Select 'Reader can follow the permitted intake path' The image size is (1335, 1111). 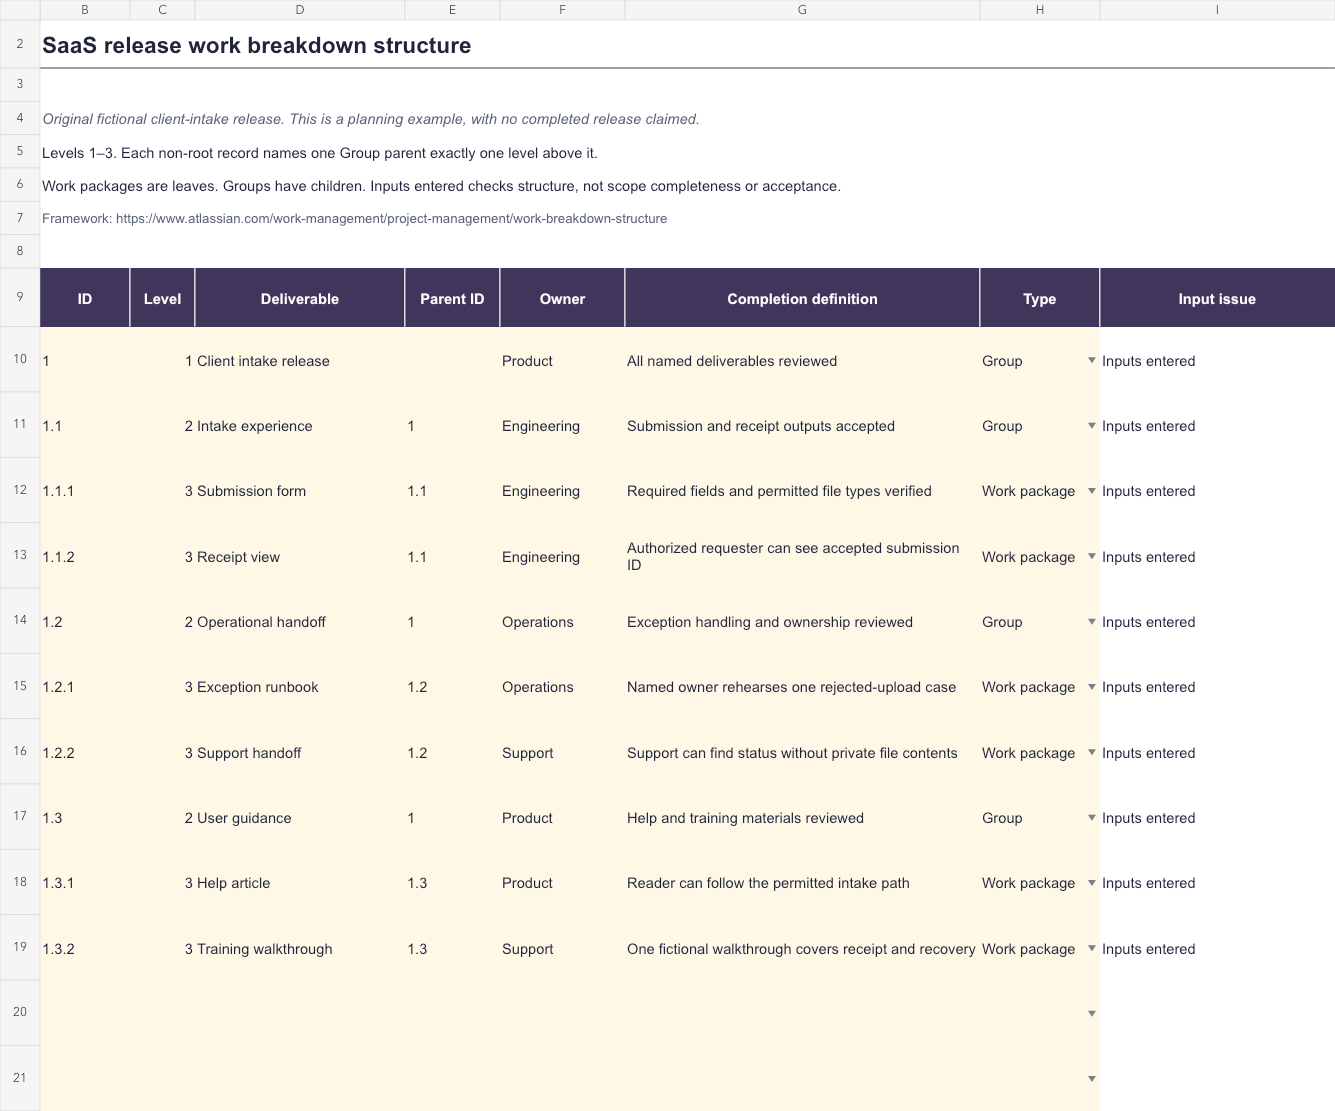point(802,883)
